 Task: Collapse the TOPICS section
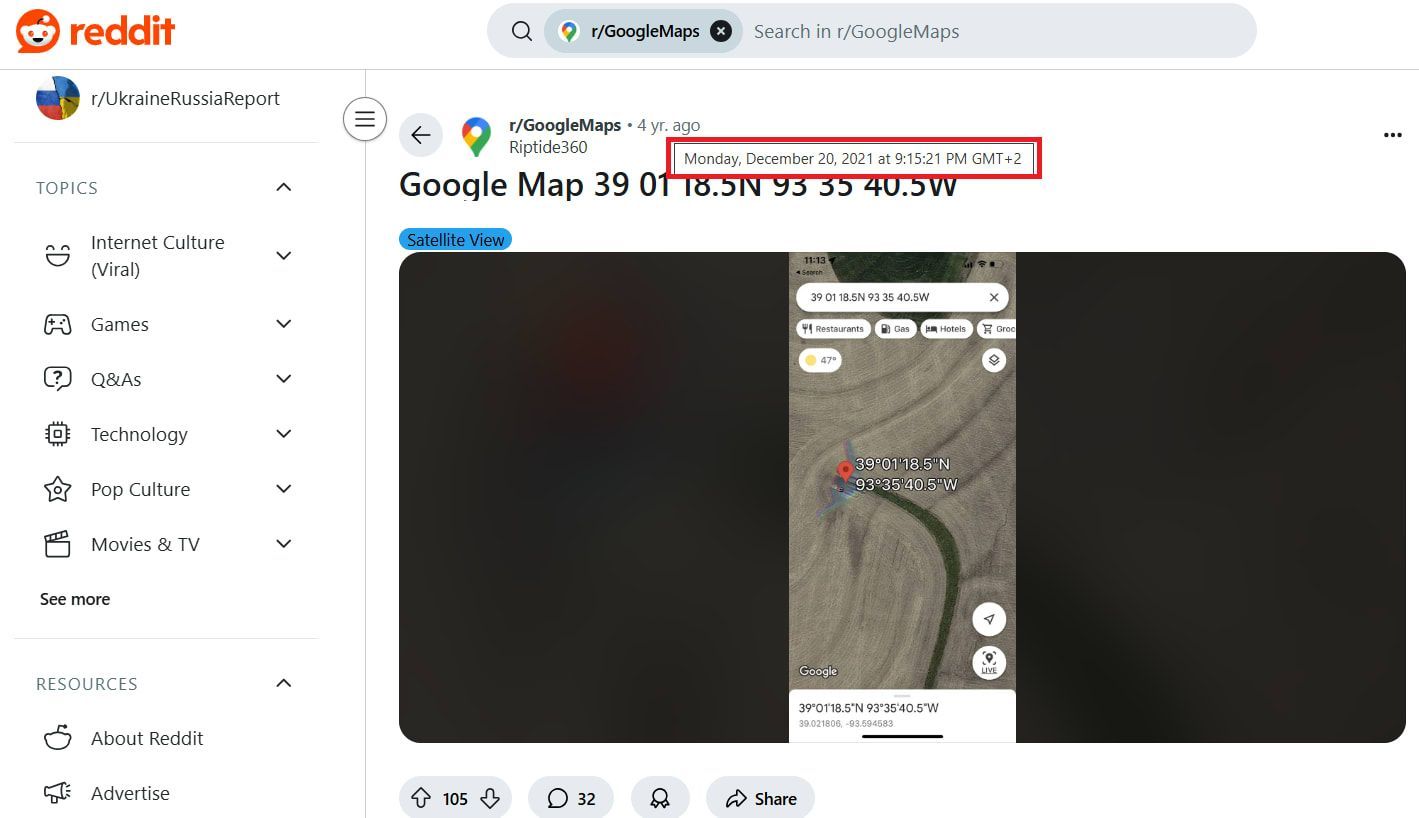pos(284,187)
